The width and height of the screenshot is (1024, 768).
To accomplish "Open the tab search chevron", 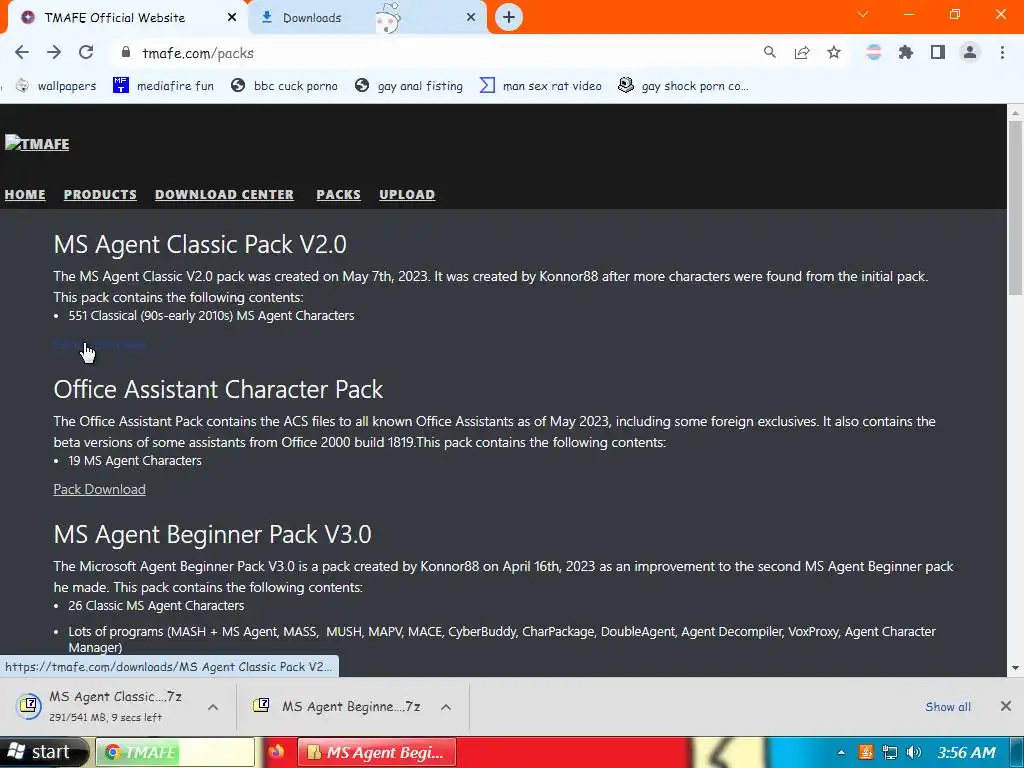I will pos(863,14).
